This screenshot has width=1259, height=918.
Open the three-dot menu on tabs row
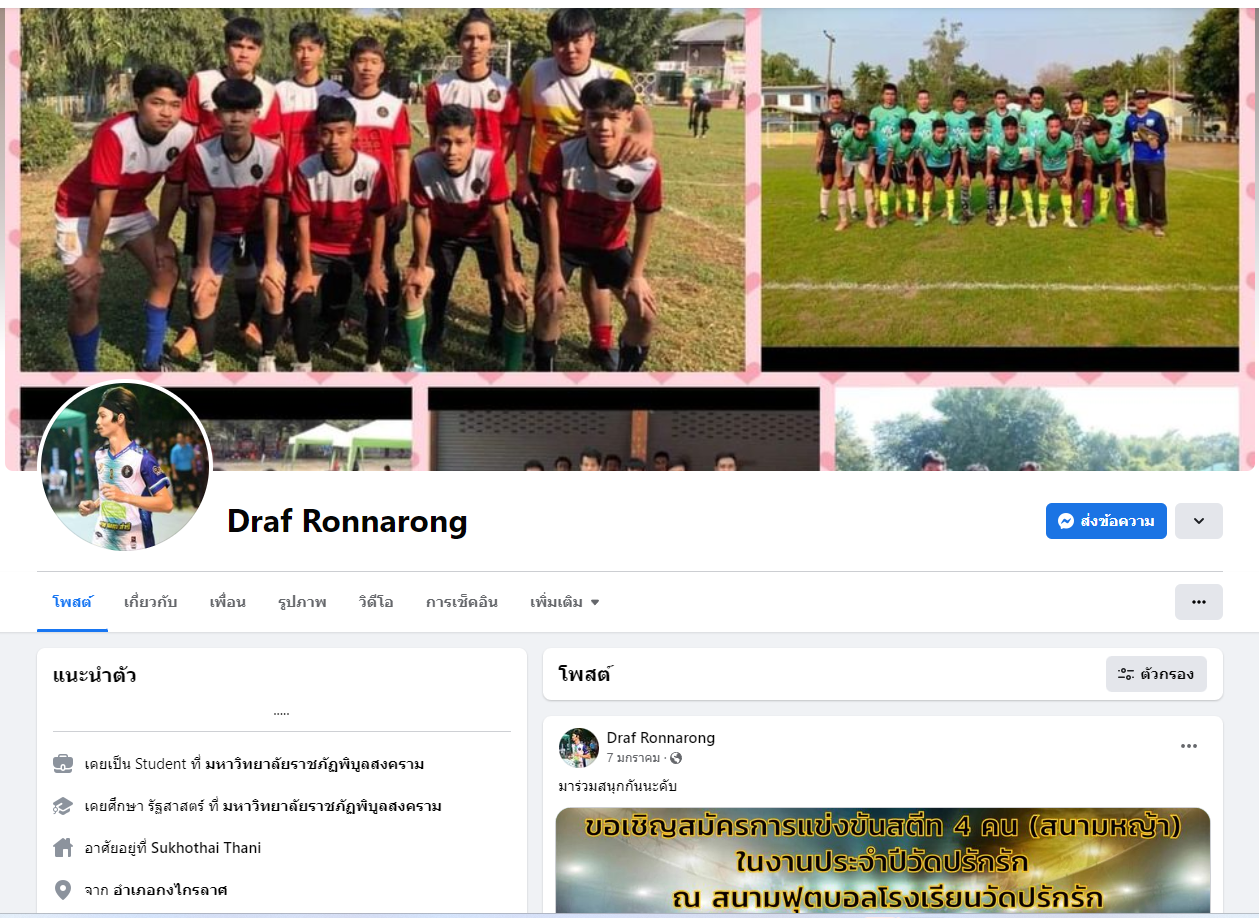click(1199, 602)
